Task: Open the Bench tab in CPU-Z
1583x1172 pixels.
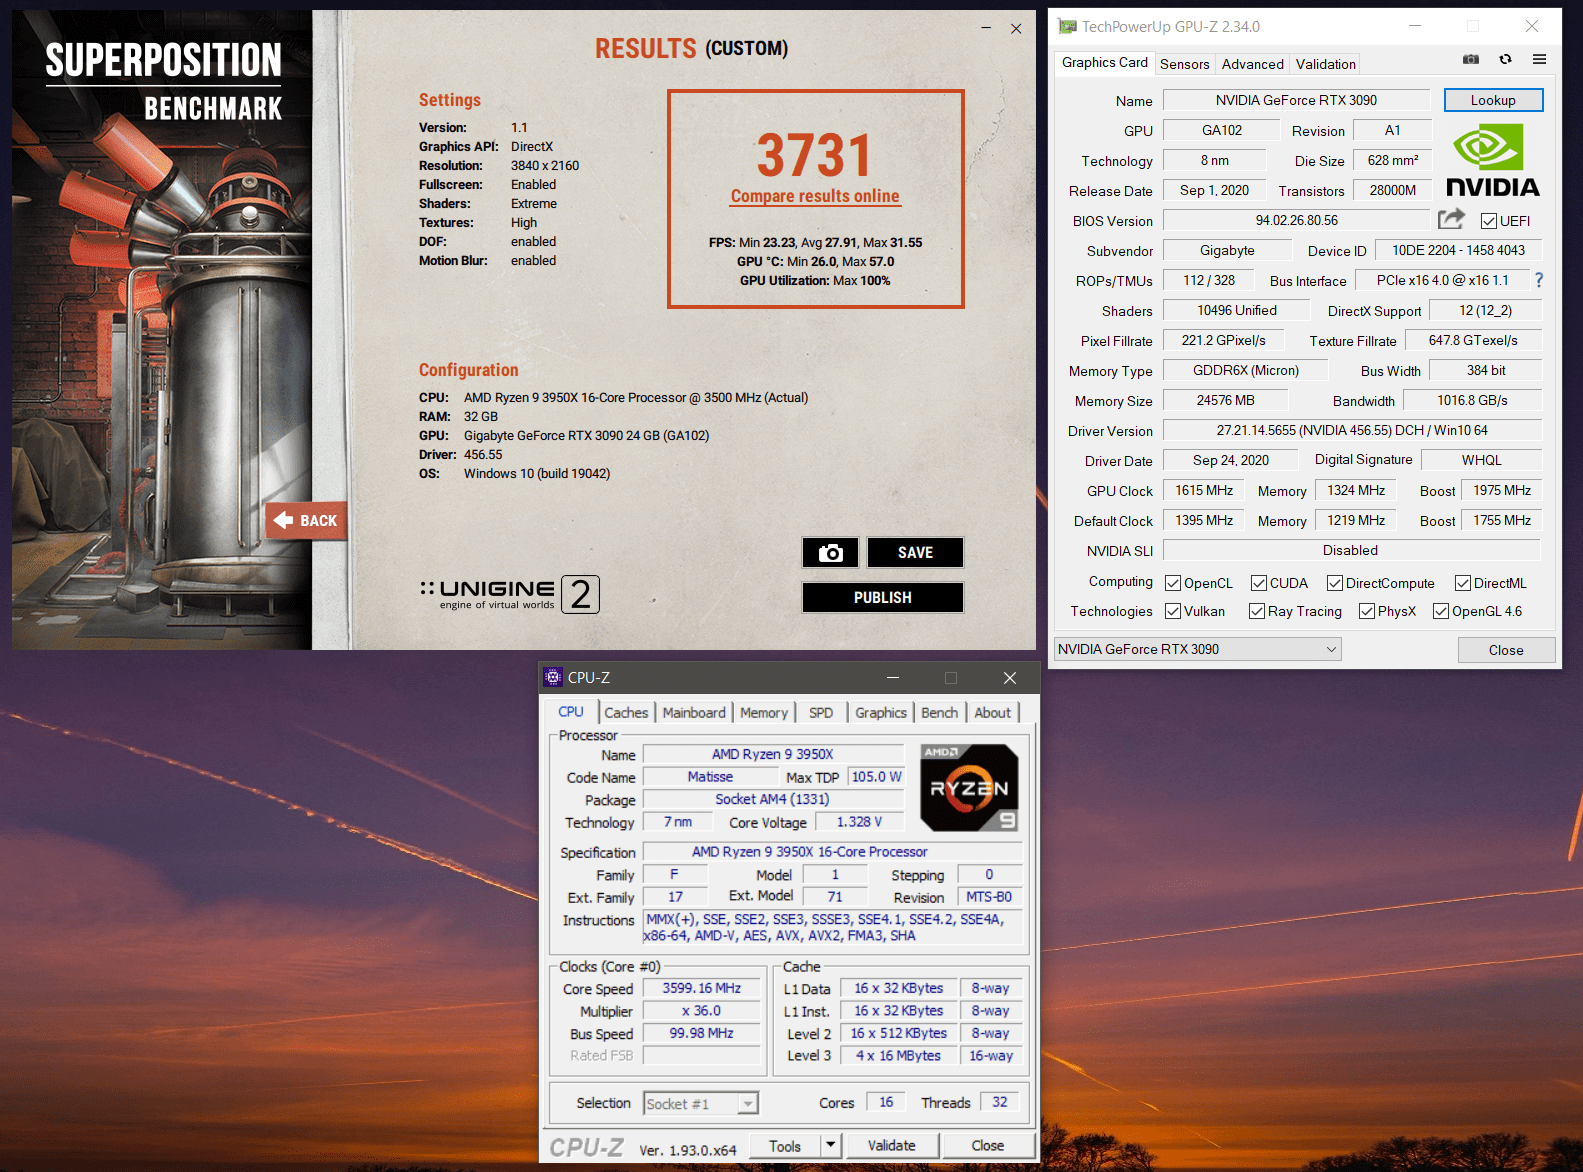Action: [939, 712]
